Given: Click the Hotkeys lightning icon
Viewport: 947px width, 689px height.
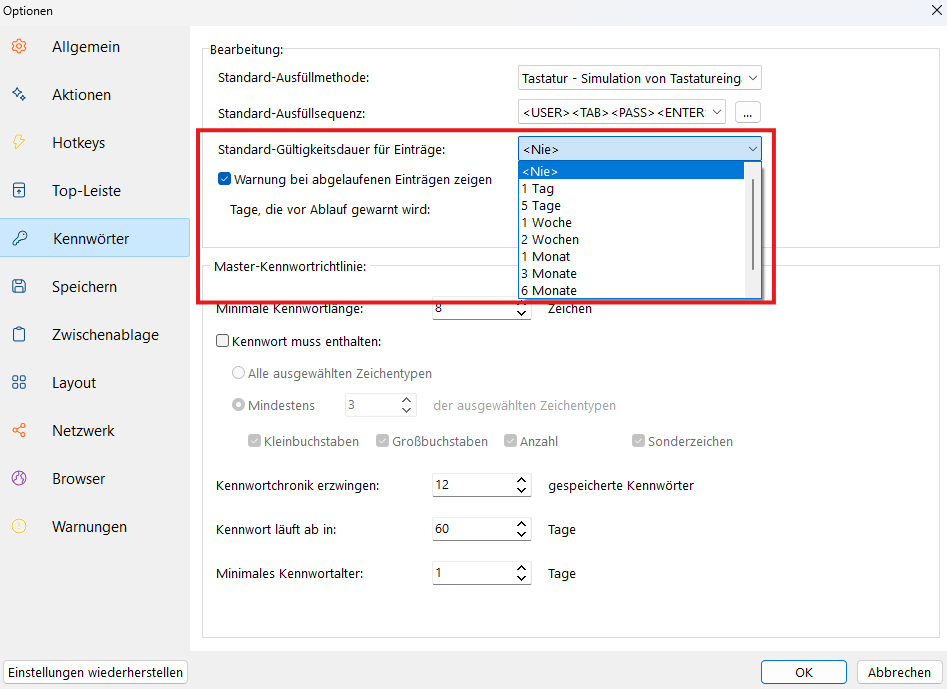Looking at the screenshot, I should click(19, 143).
